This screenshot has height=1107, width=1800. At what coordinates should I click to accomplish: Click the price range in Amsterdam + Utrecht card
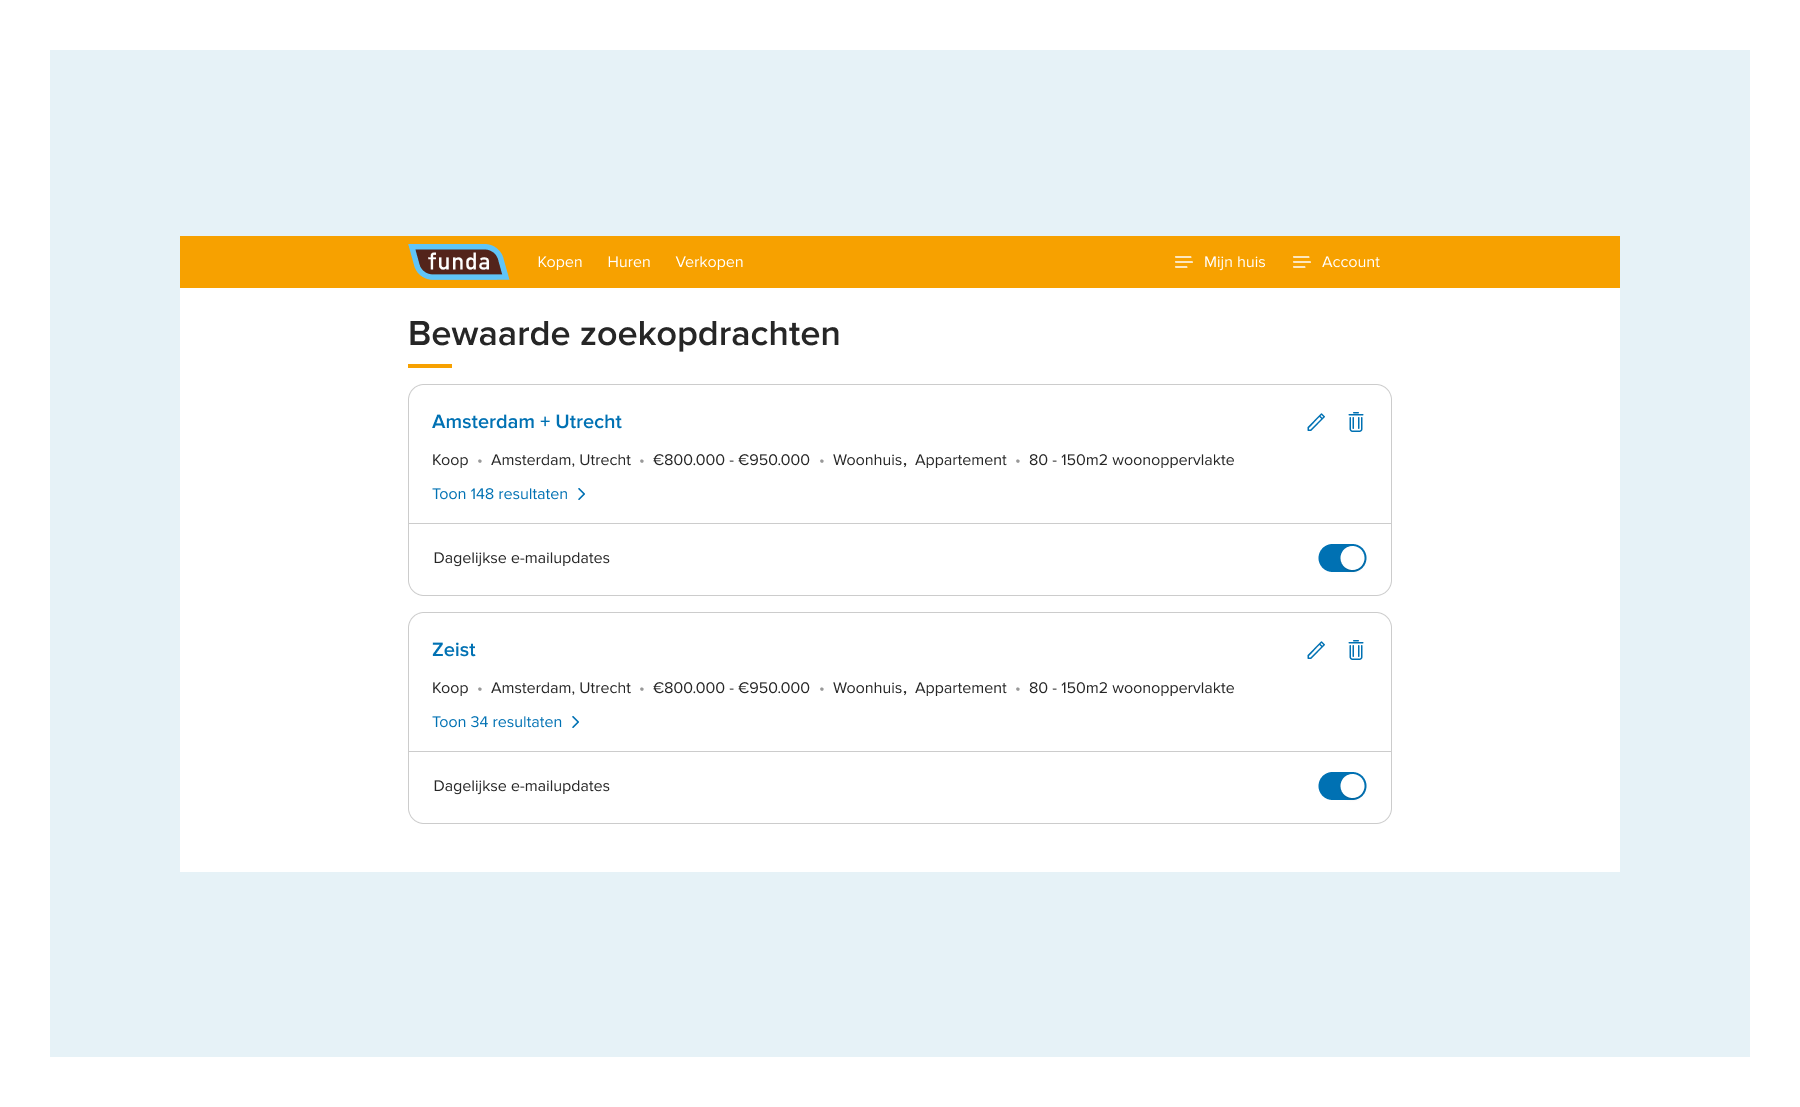(x=731, y=460)
